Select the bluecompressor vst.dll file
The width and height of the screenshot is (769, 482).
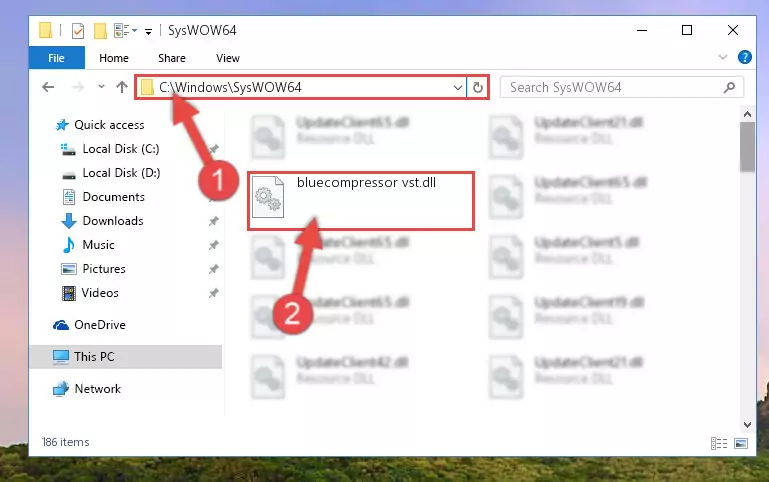click(x=361, y=201)
